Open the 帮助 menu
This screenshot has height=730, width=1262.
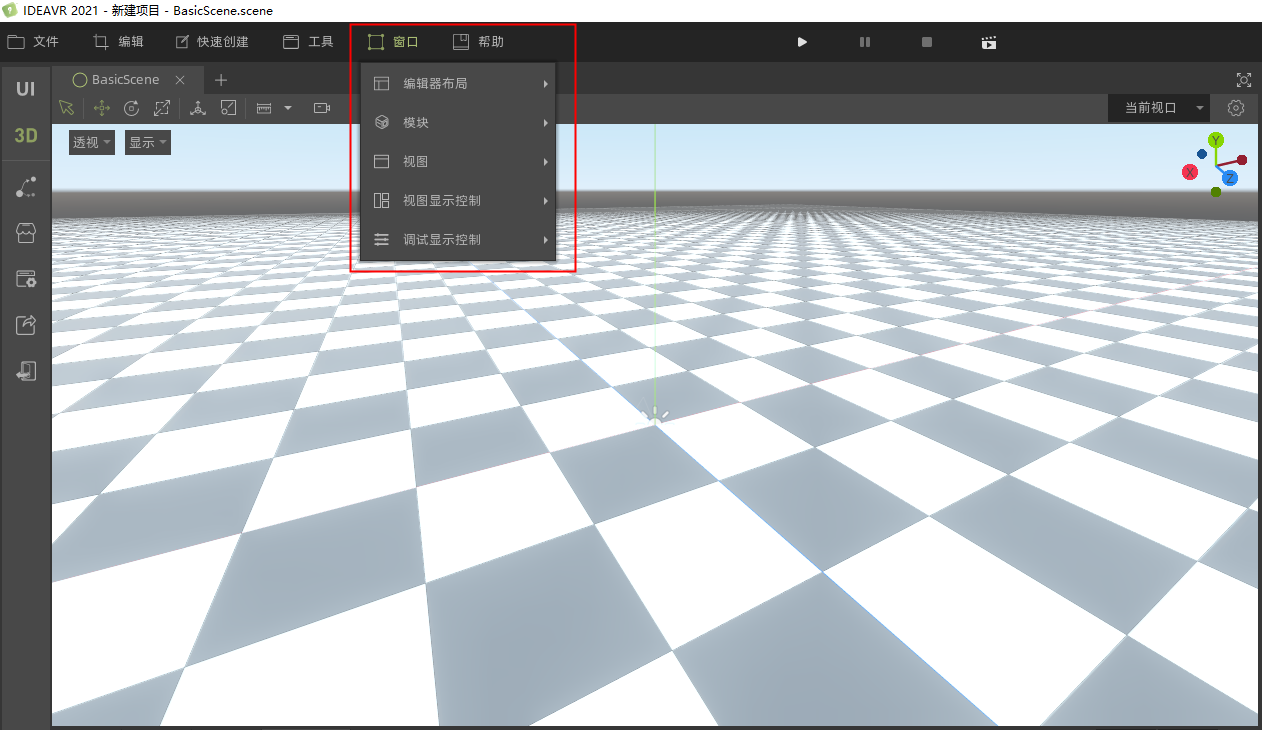478,42
